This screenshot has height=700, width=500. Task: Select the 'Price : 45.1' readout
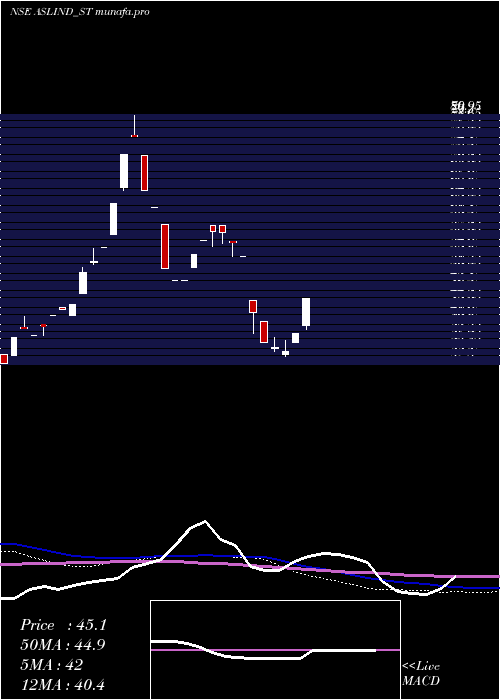tap(63, 625)
